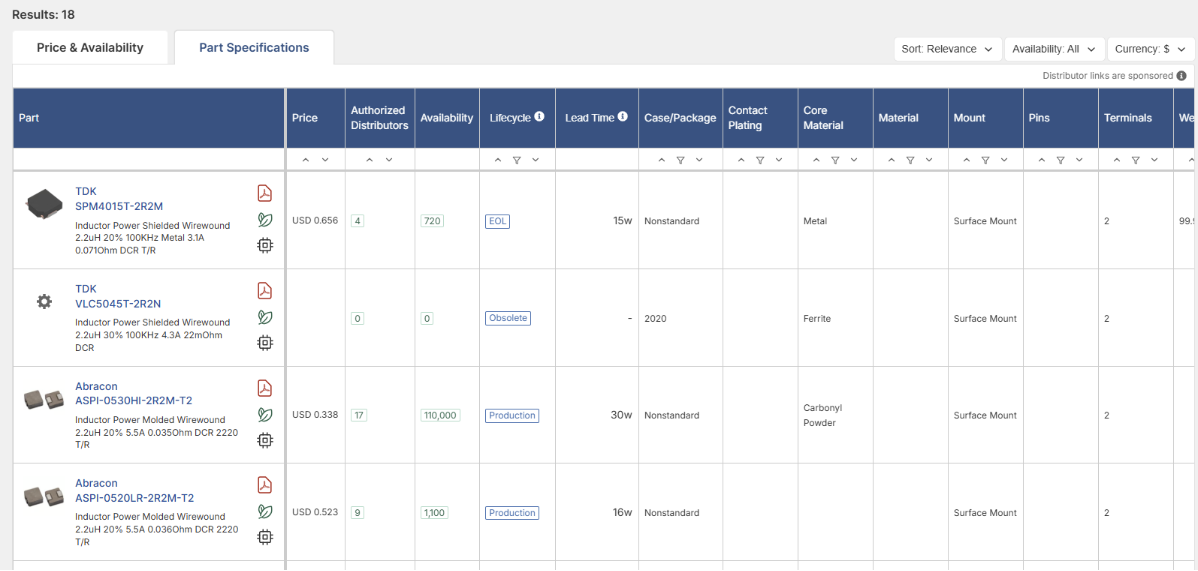Open the Availability: All dropdown
Viewport: 1198px width, 571px height.
point(1054,49)
